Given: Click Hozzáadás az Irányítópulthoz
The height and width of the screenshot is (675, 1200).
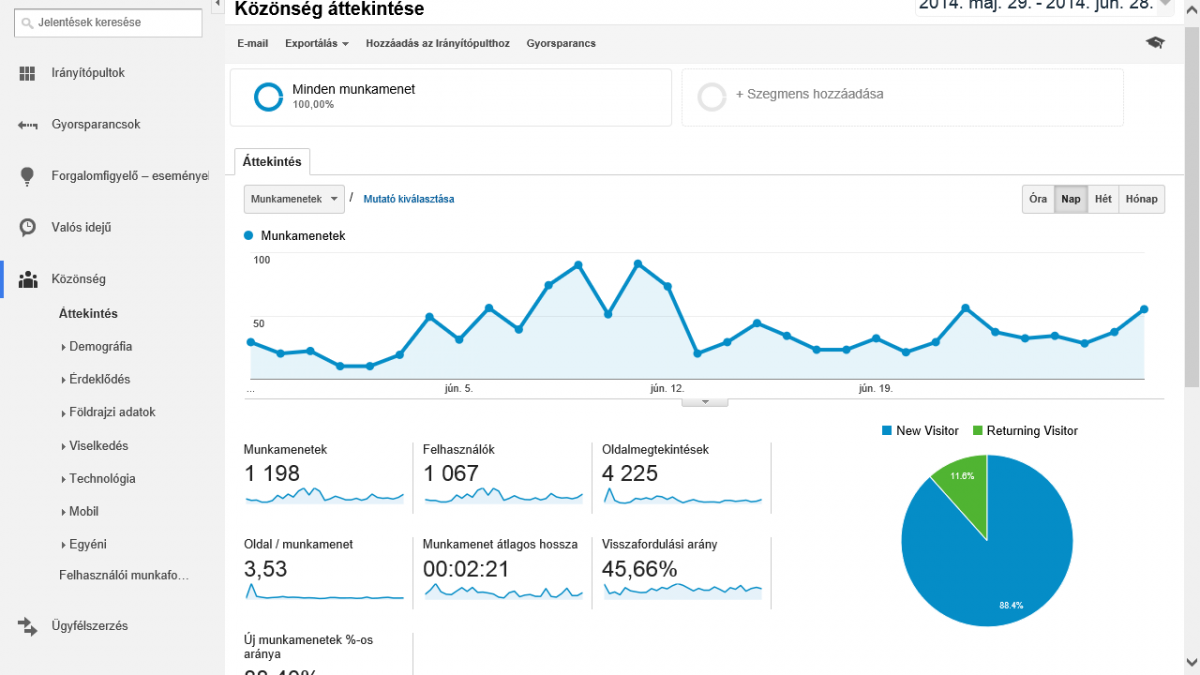Looking at the screenshot, I should [438, 43].
